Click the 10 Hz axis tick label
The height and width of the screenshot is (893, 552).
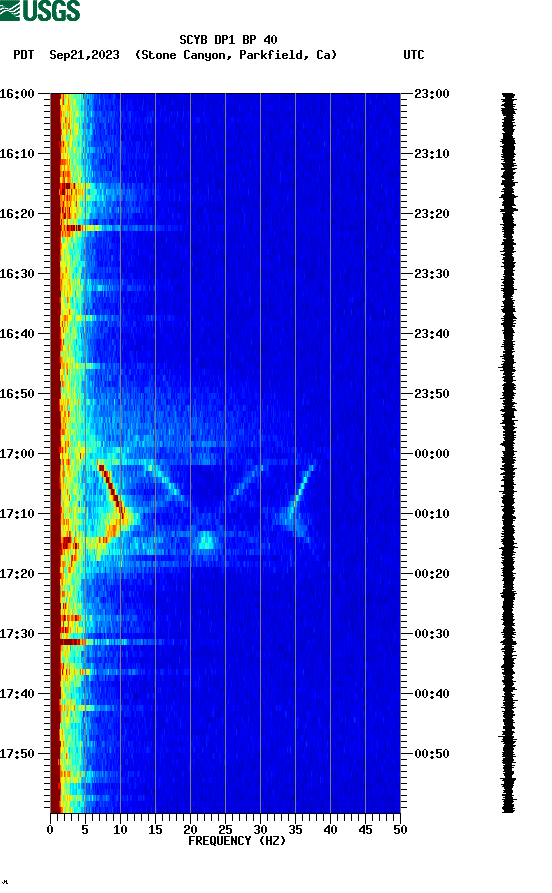pyautogui.click(x=120, y=830)
